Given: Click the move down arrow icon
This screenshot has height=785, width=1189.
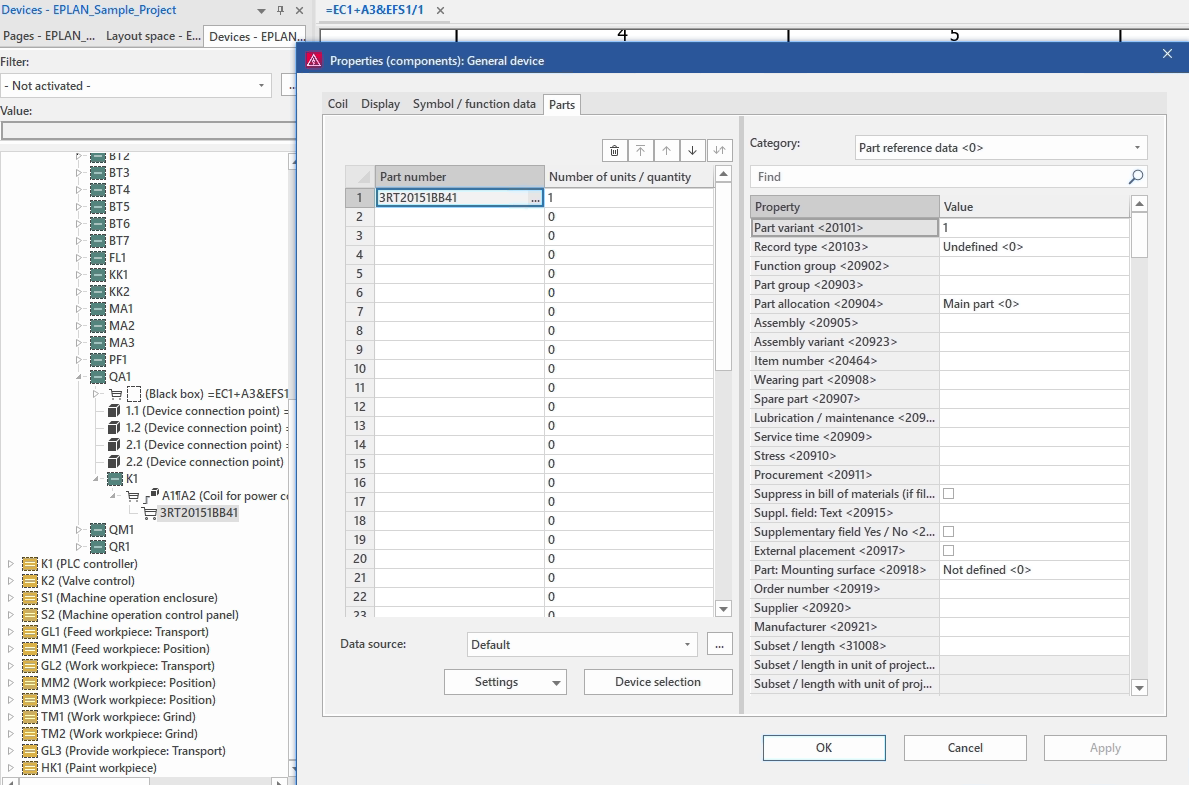Looking at the screenshot, I should click(692, 151).
